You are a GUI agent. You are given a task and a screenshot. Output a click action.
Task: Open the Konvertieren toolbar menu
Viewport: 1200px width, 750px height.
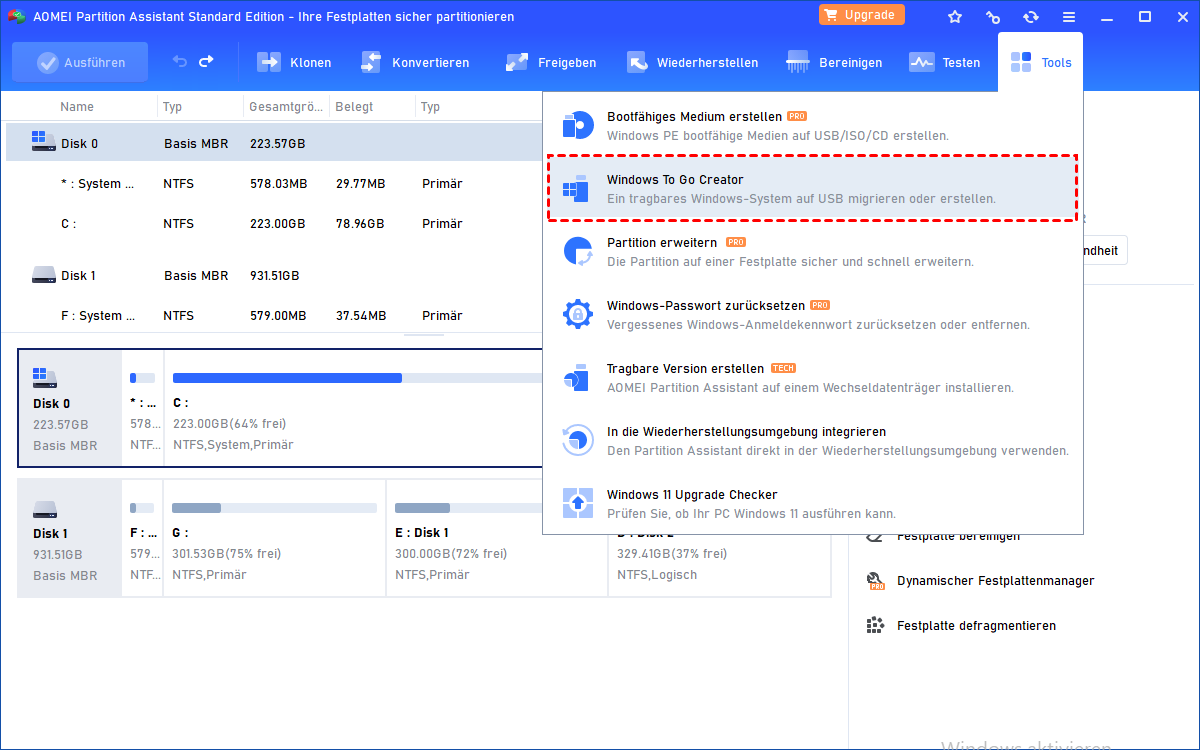[414, 62]
